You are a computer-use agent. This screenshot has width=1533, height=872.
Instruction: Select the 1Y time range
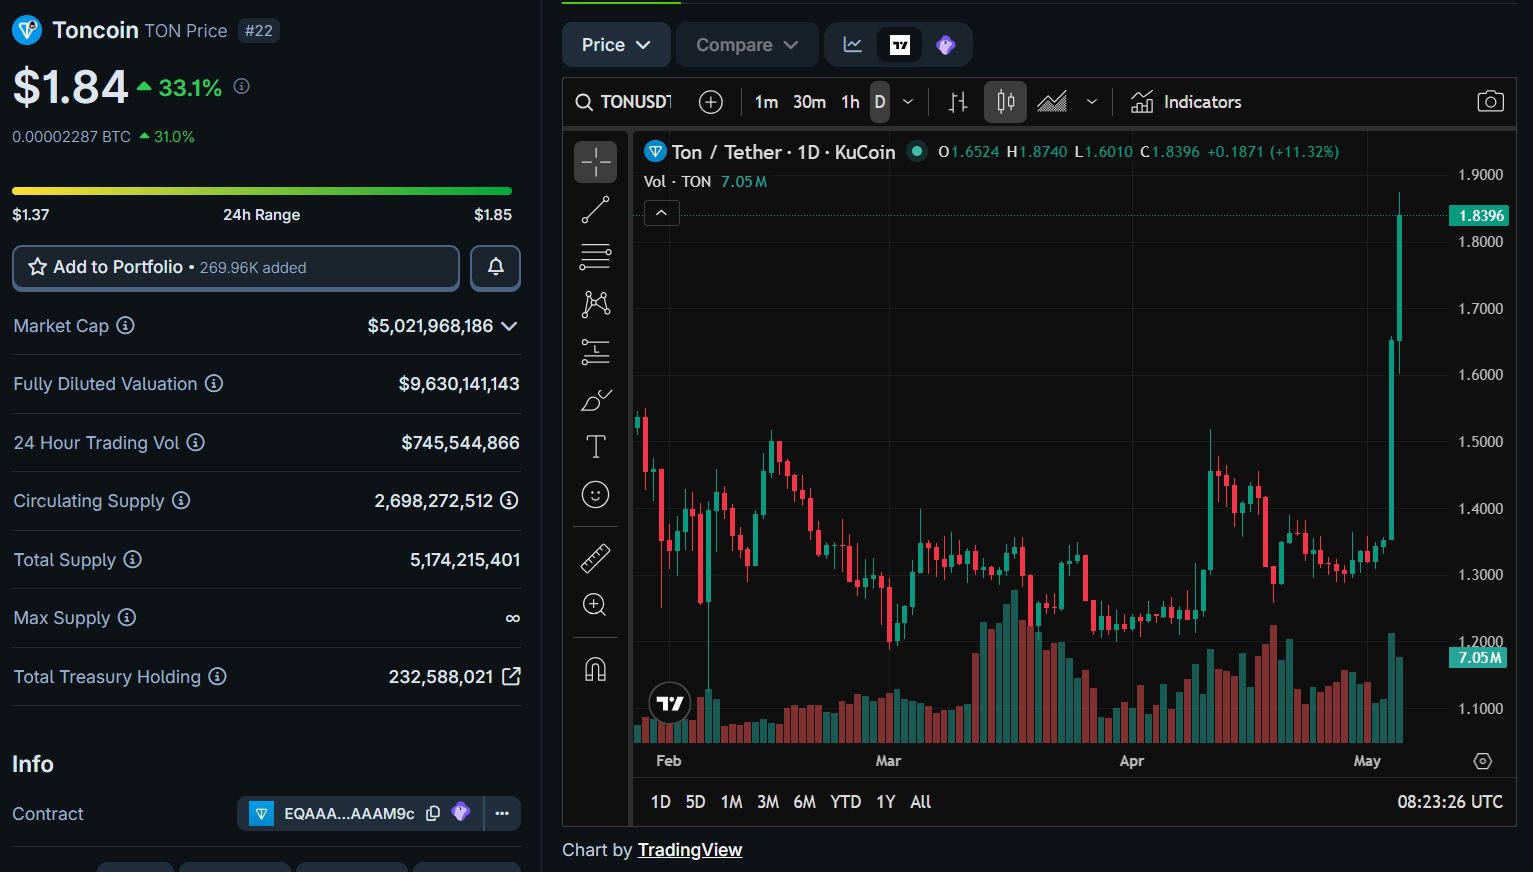[886, 802]
